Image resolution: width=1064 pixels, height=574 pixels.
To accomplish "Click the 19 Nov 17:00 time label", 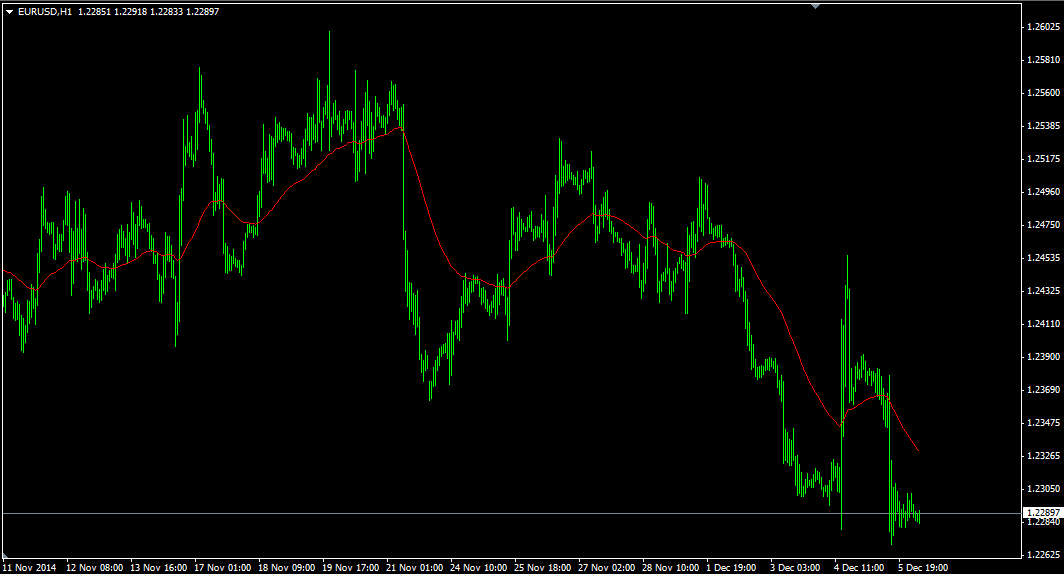I will click(351, 567).
